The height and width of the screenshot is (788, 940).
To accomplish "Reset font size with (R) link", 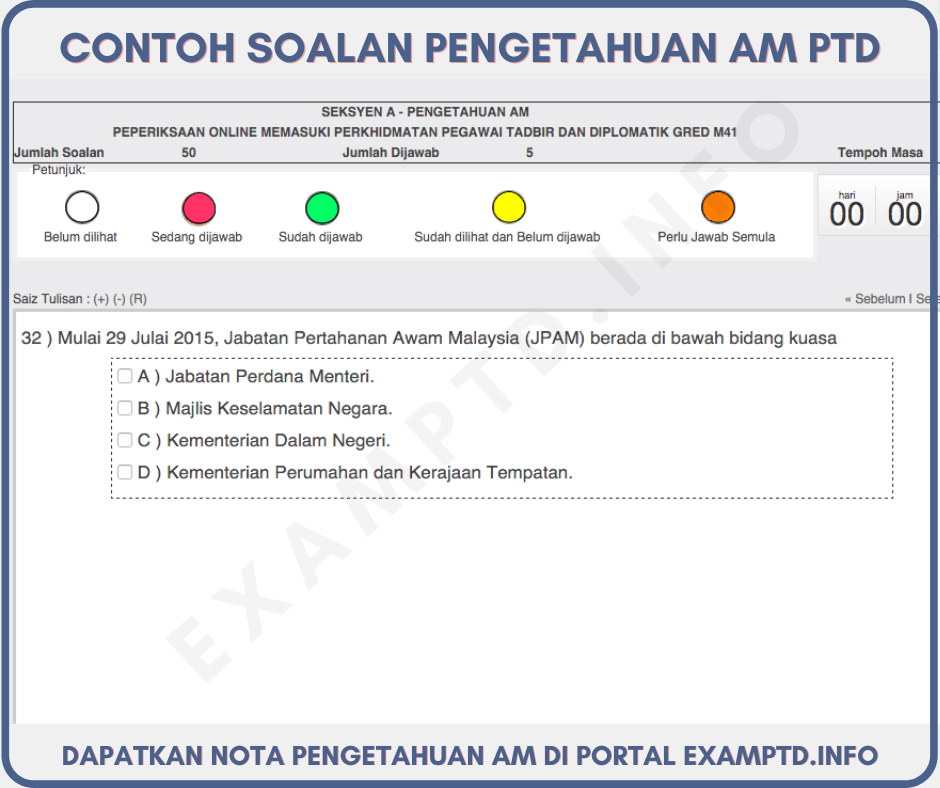I will coord(138,299).
